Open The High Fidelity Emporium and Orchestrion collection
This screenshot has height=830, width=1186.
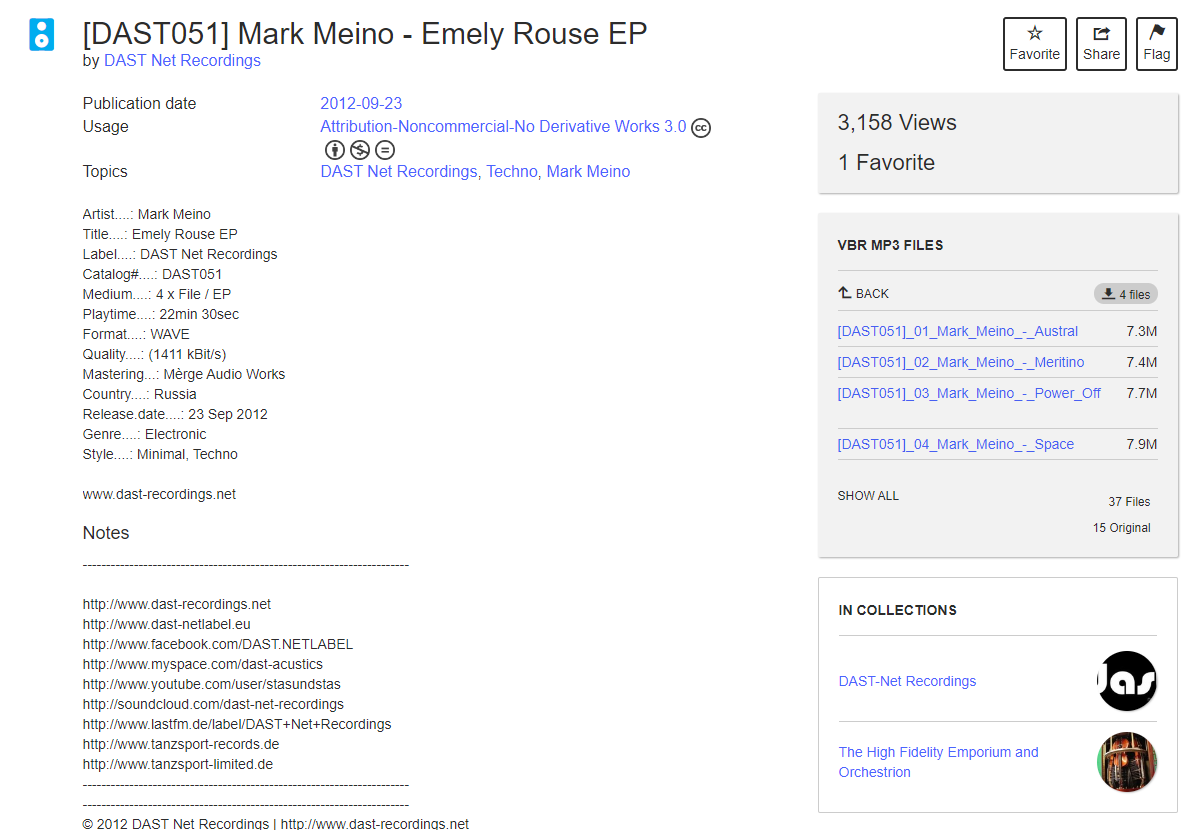click(938, 762)
